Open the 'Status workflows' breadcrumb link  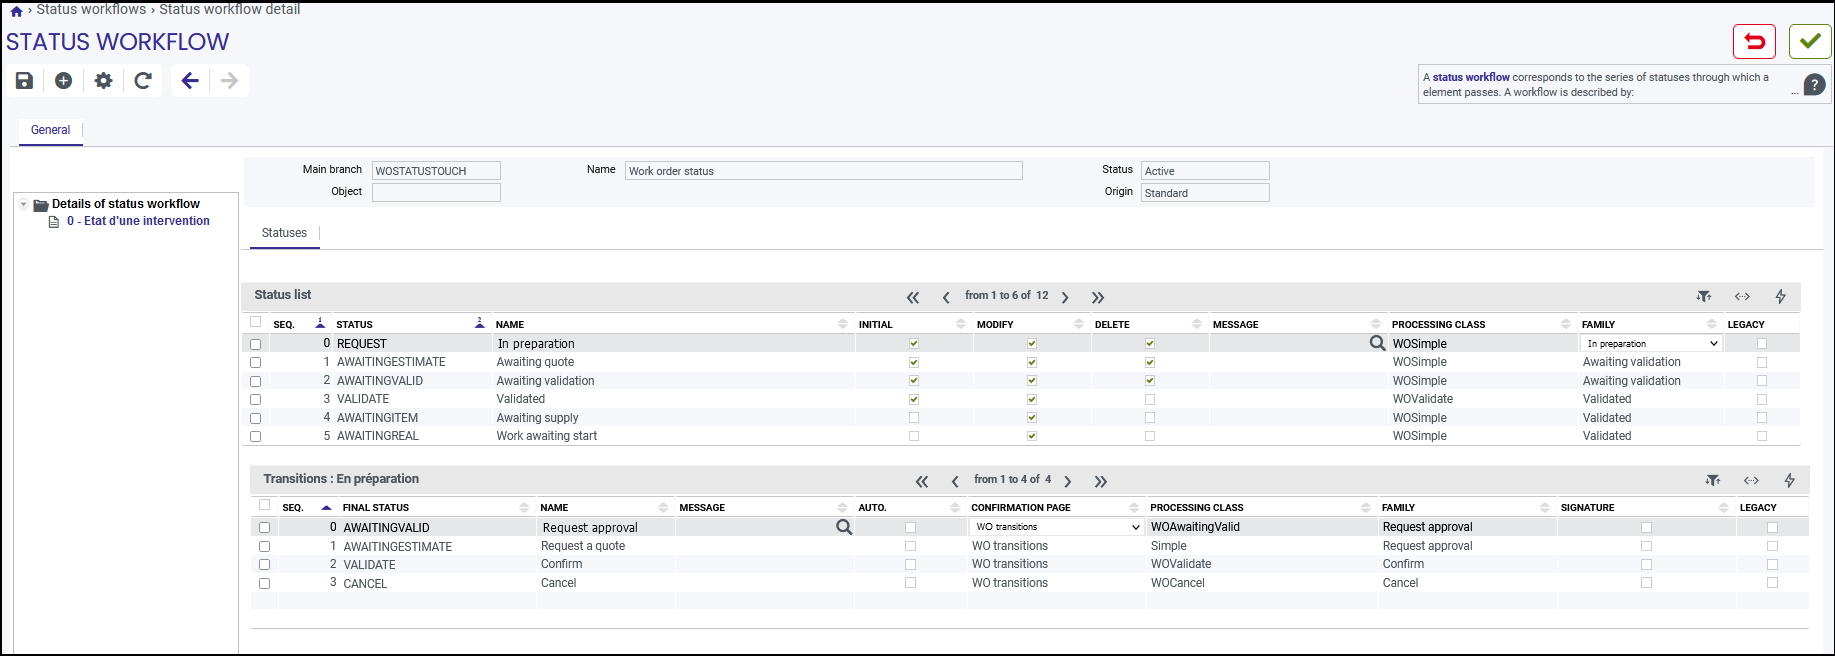coord(91,9)
